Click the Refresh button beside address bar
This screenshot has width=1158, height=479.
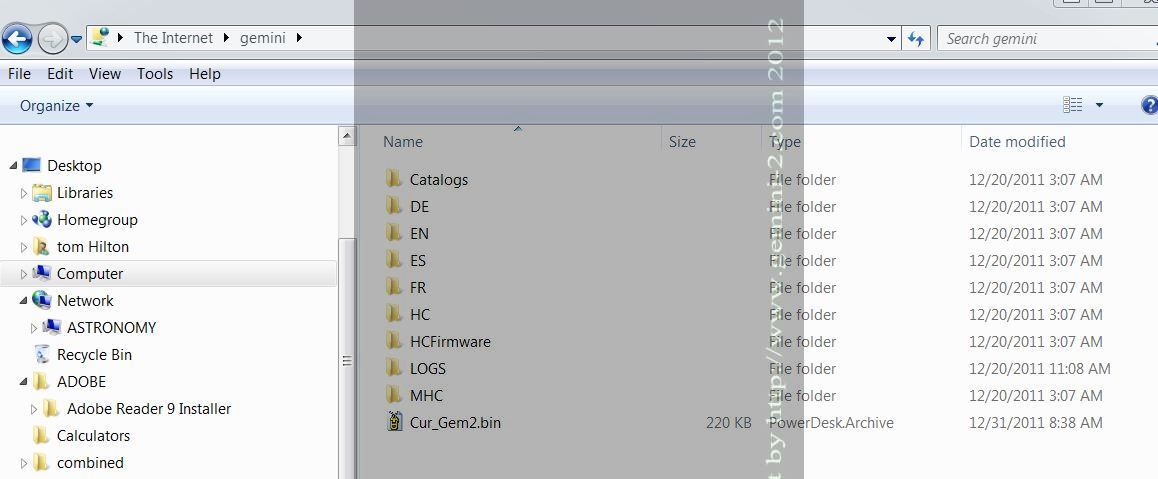(916, 39)
